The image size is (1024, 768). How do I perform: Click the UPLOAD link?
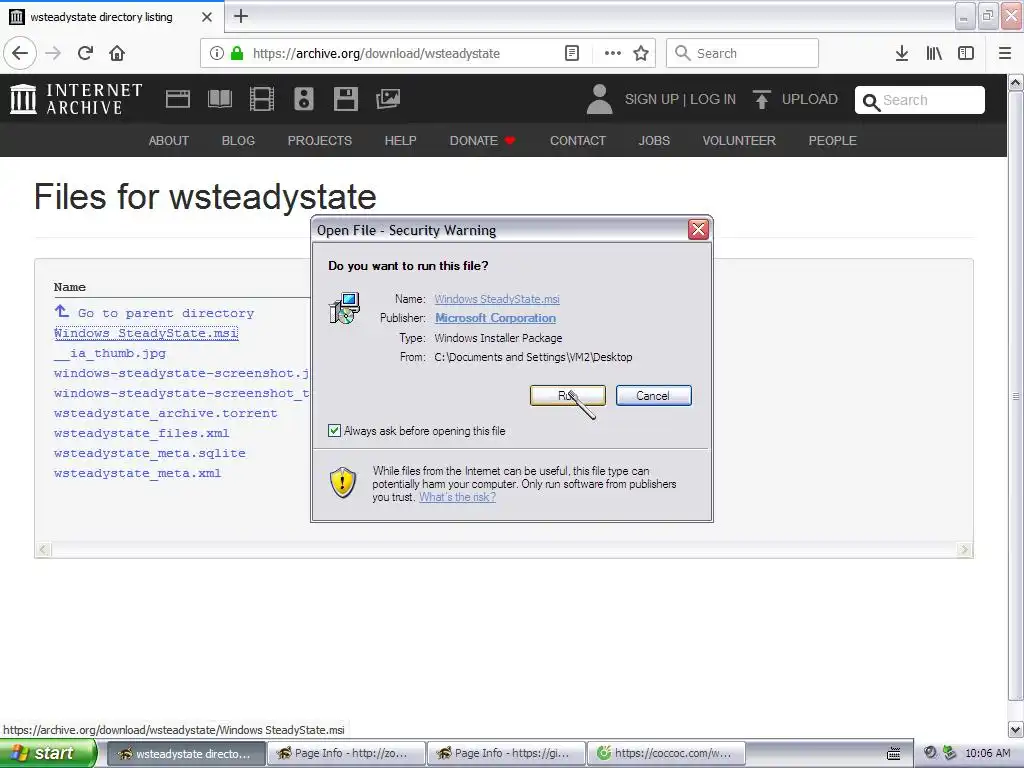click(810, 99)
